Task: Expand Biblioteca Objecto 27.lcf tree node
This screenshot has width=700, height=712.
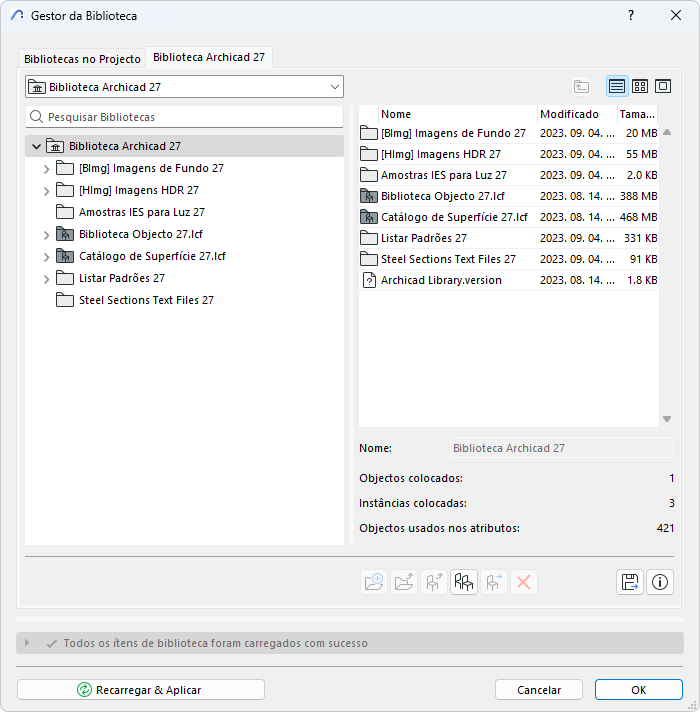Action: click(x=46, y=235)
